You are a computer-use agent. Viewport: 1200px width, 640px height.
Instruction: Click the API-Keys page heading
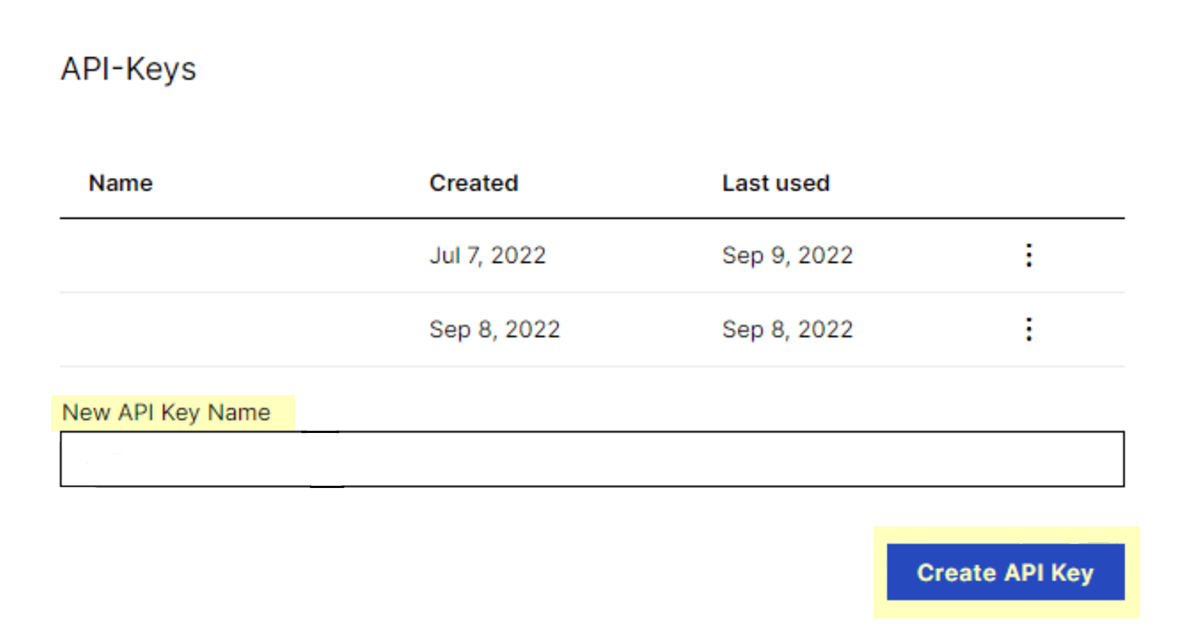[x=128, y=70]
